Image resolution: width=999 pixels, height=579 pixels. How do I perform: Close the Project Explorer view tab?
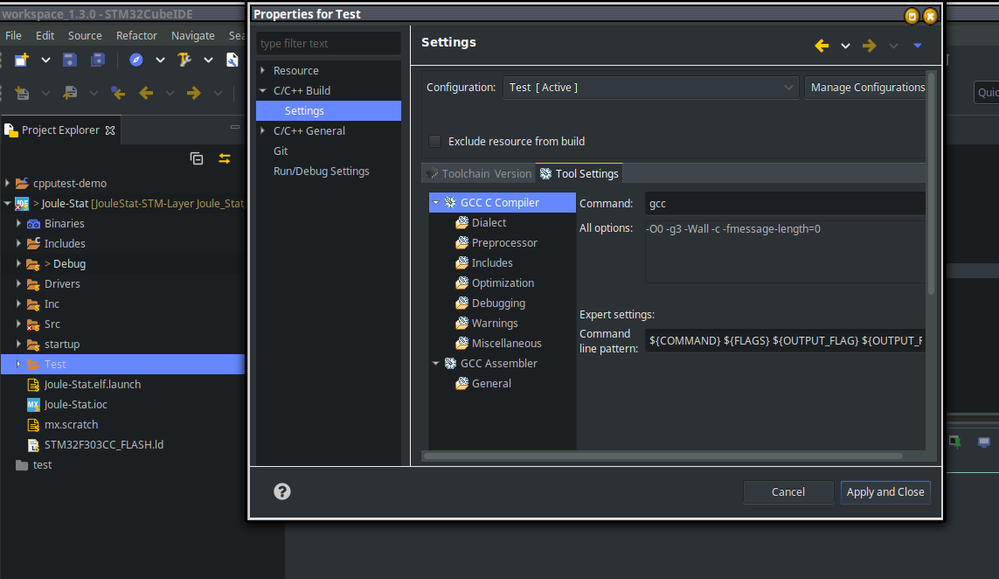click(x=110, y=130)
